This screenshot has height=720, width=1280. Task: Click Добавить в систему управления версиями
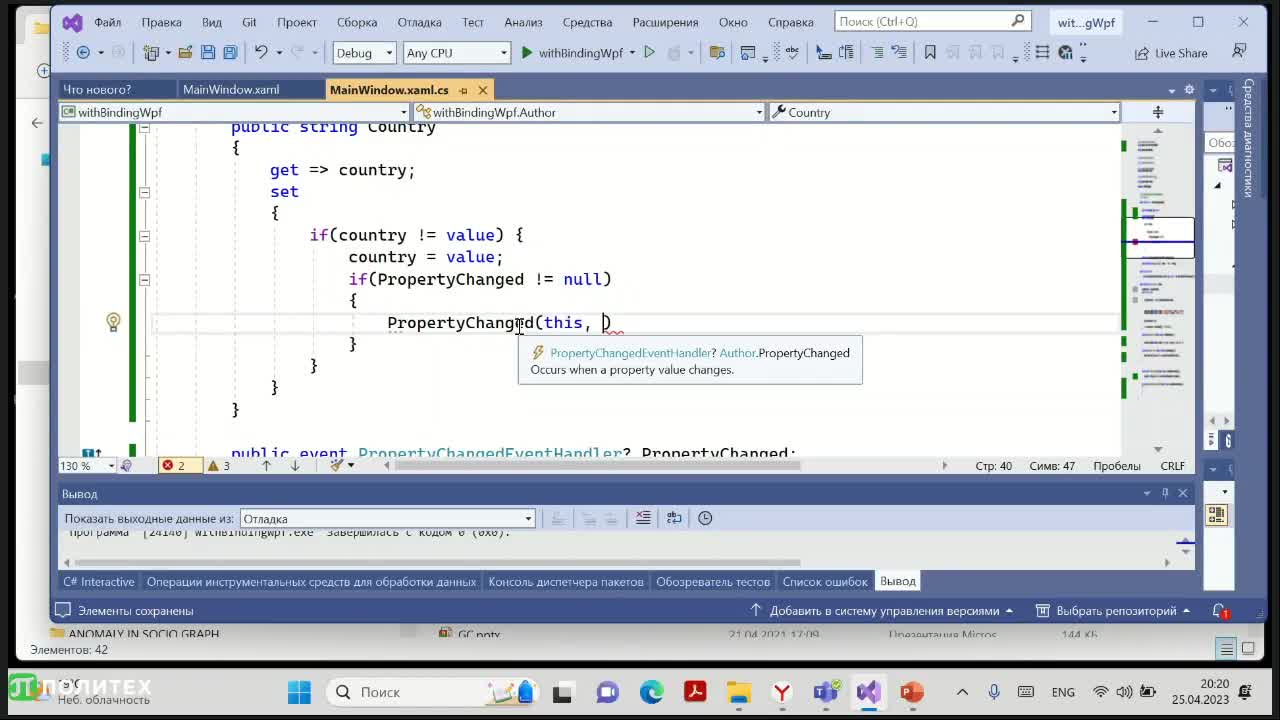(881, 611)
